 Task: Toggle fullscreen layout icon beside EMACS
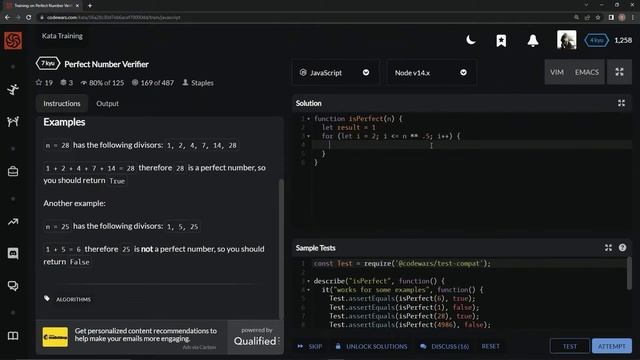click(619, 72)
